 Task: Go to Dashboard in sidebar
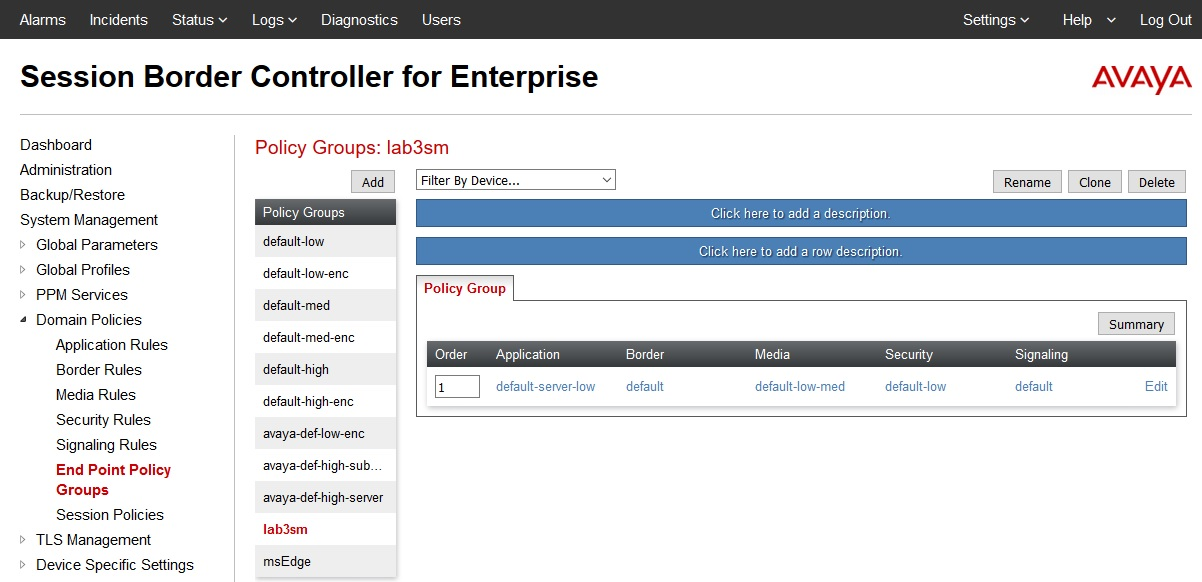56,145
